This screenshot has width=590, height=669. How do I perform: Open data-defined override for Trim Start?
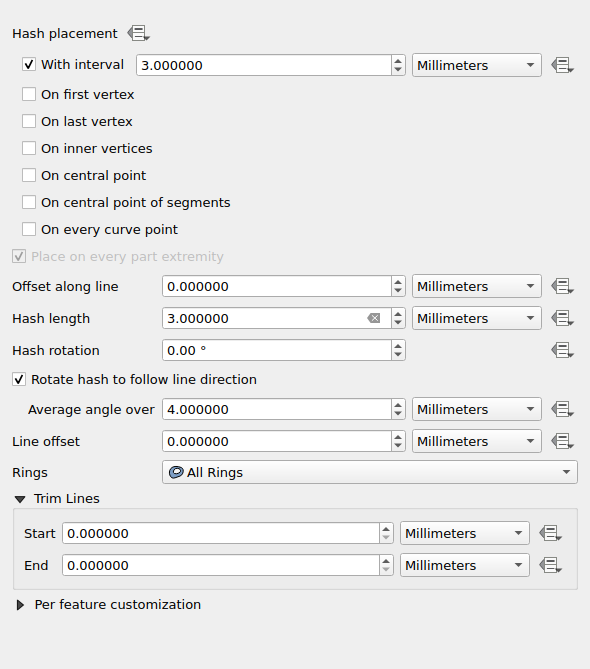tap(550, 533)
